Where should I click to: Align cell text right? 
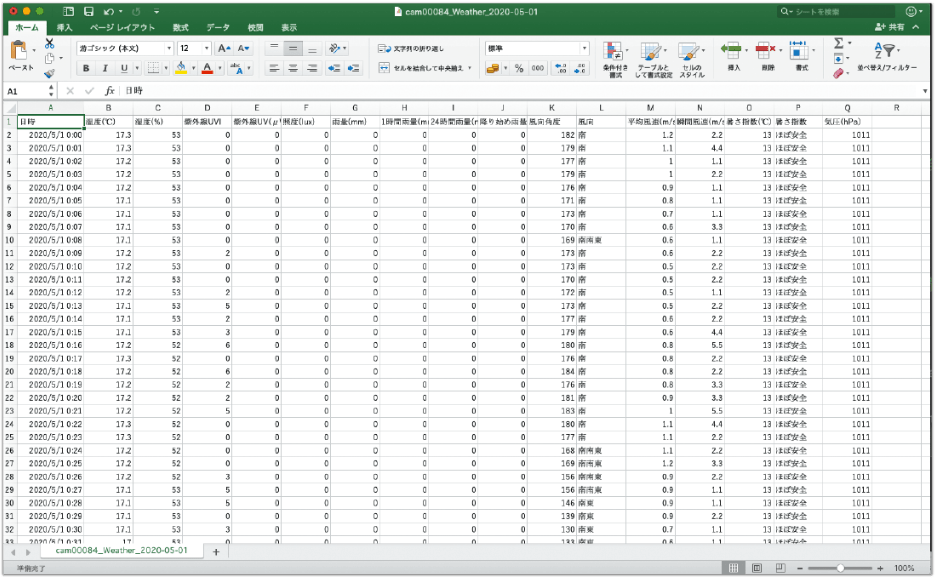point(312,69)
